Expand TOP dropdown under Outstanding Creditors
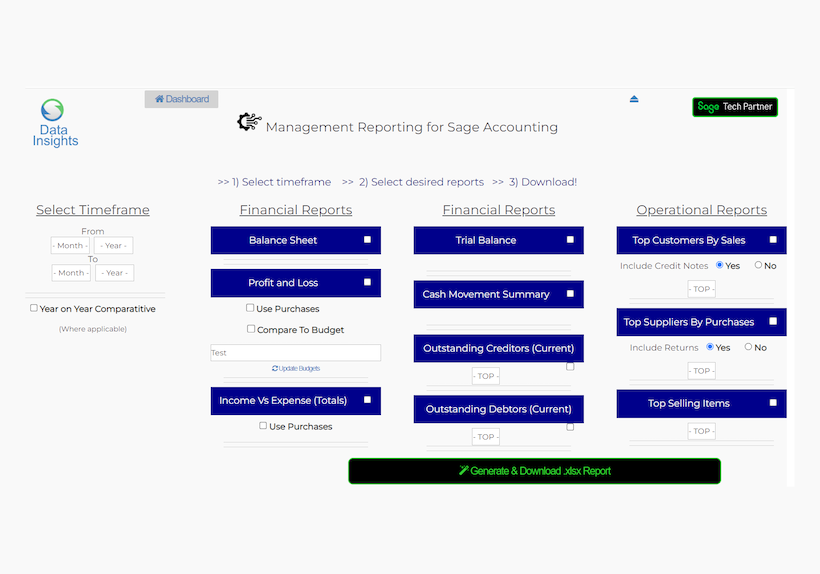The image size is (820, 574). (485, 377)
